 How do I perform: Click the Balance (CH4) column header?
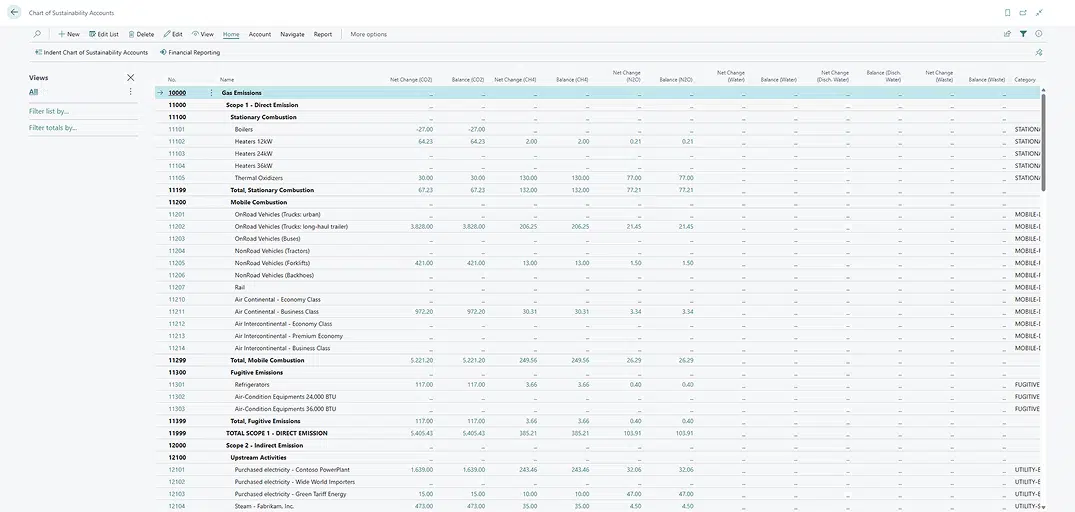[572, 80]
